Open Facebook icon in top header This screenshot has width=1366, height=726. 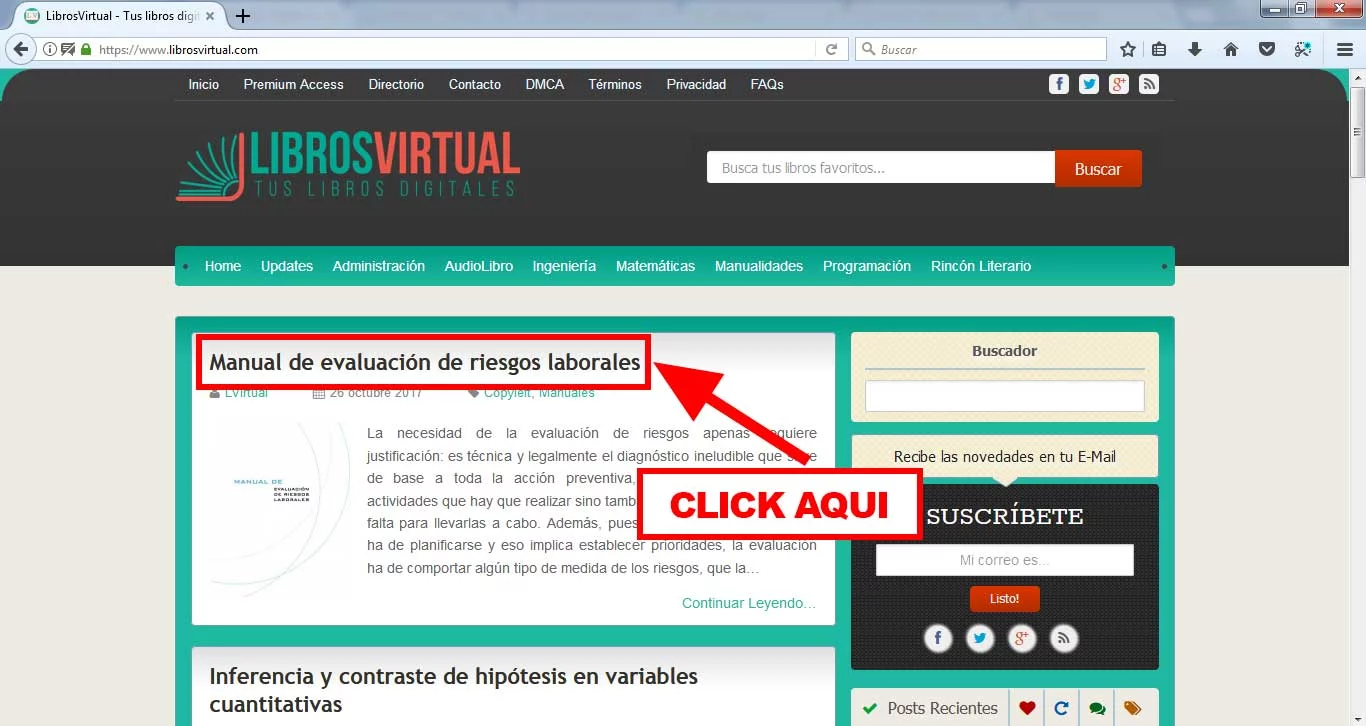tap(1059, 84)
